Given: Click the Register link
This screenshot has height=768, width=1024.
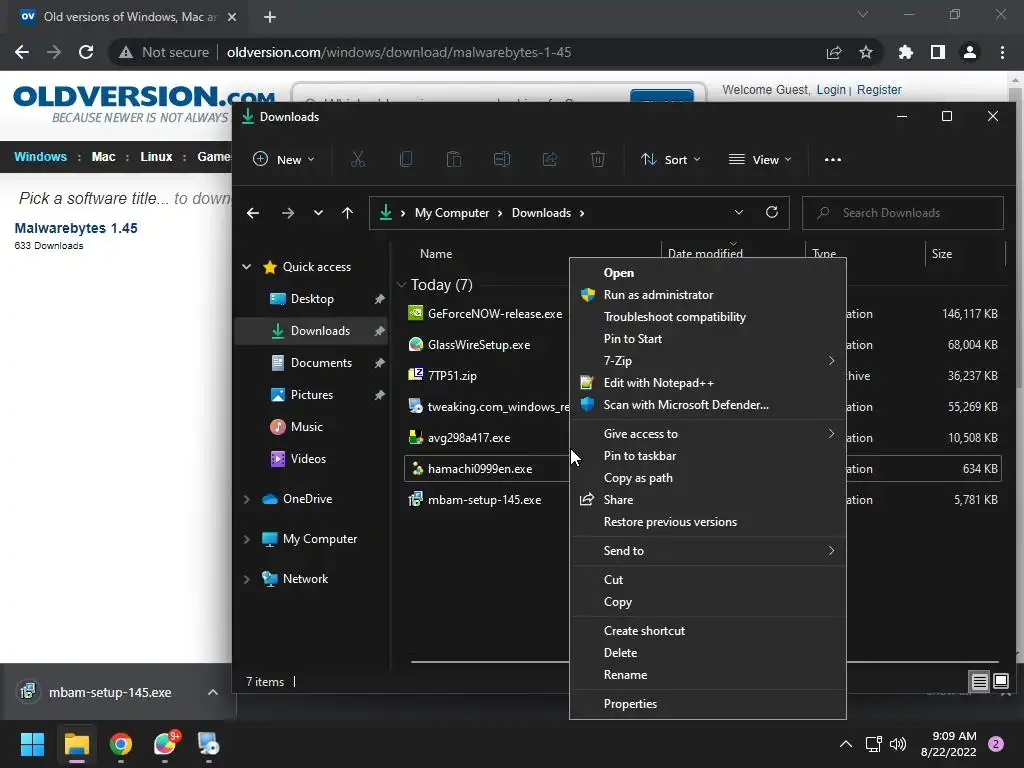Looking at the screenshot, I should 879,89.
